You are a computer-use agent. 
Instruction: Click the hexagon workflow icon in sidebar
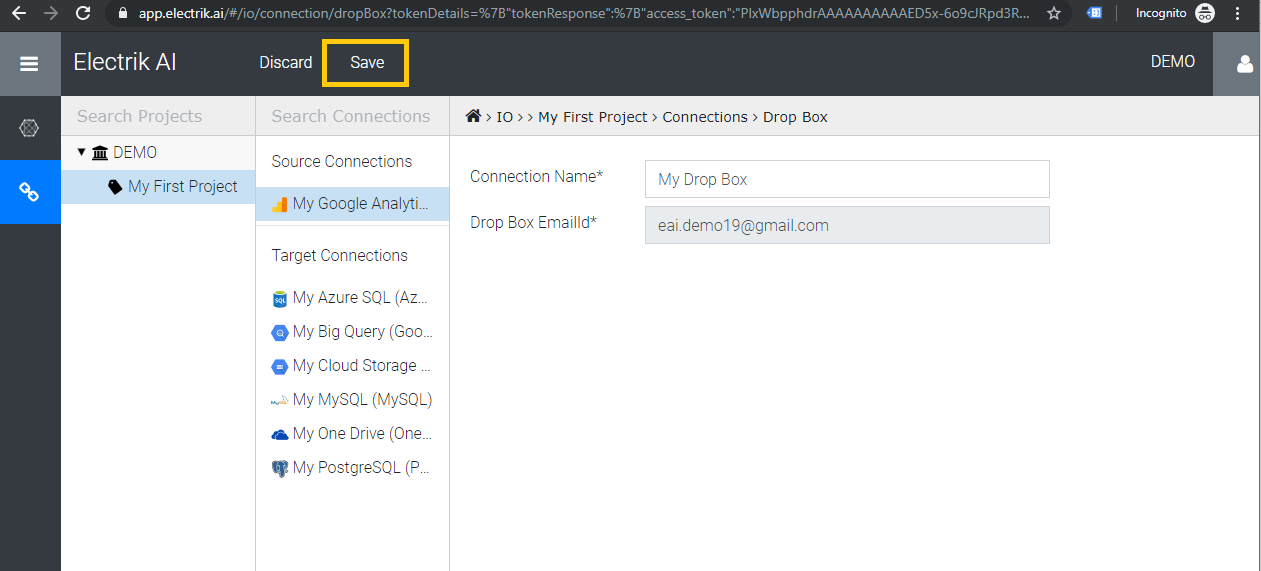pyautogui.click(x=29, y=128)
